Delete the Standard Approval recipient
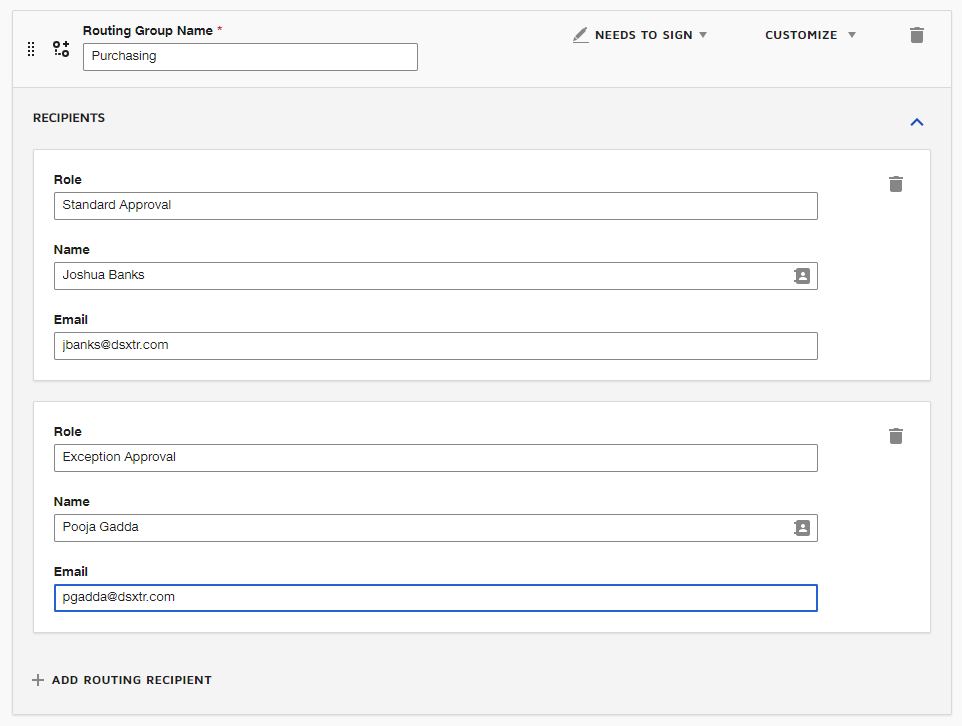 click(x=896, y=184)
